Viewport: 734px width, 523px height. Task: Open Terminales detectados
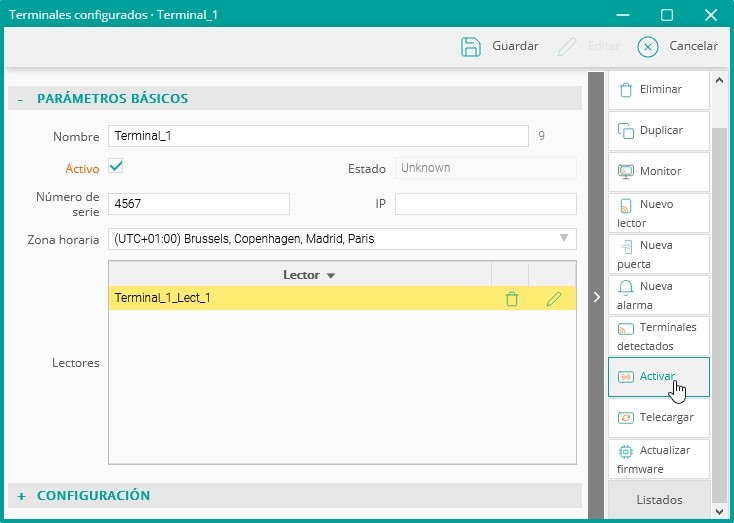pyautogui.click(x=658, y=336)
